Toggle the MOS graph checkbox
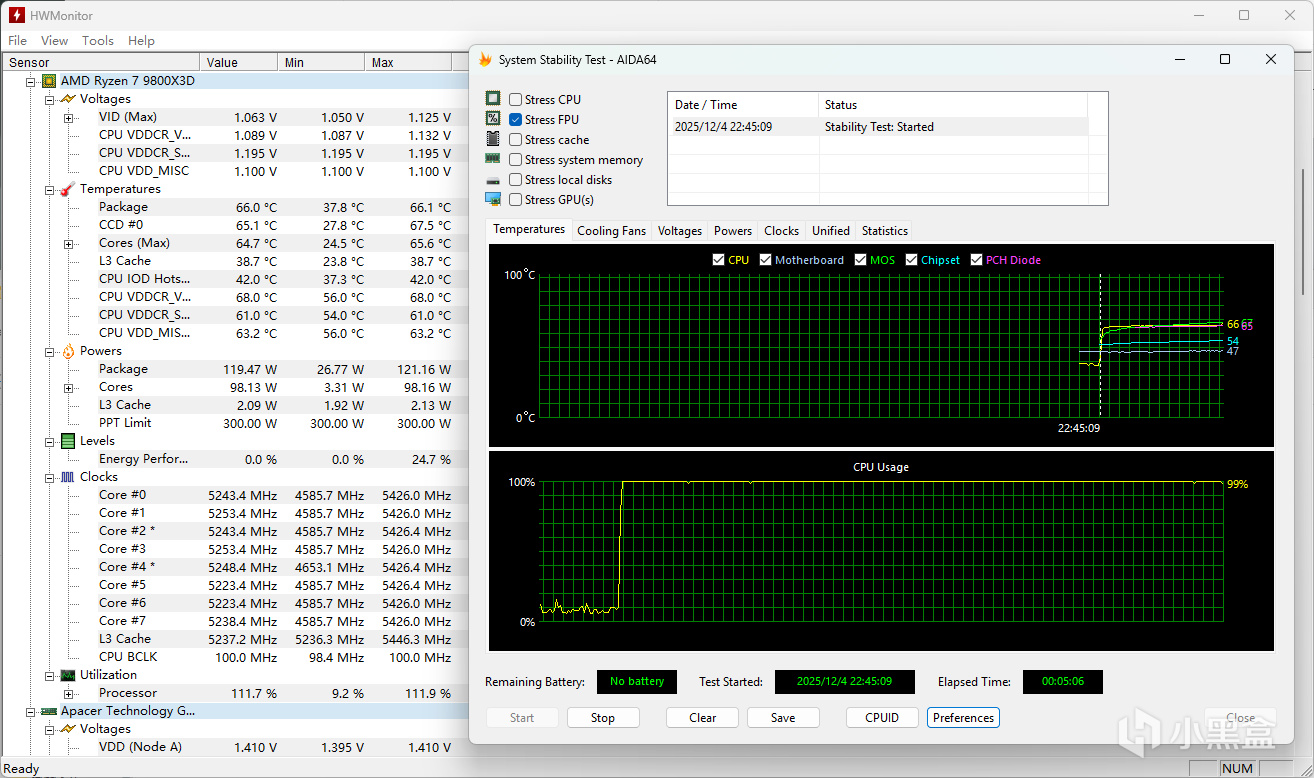 [x=861, y=260]
